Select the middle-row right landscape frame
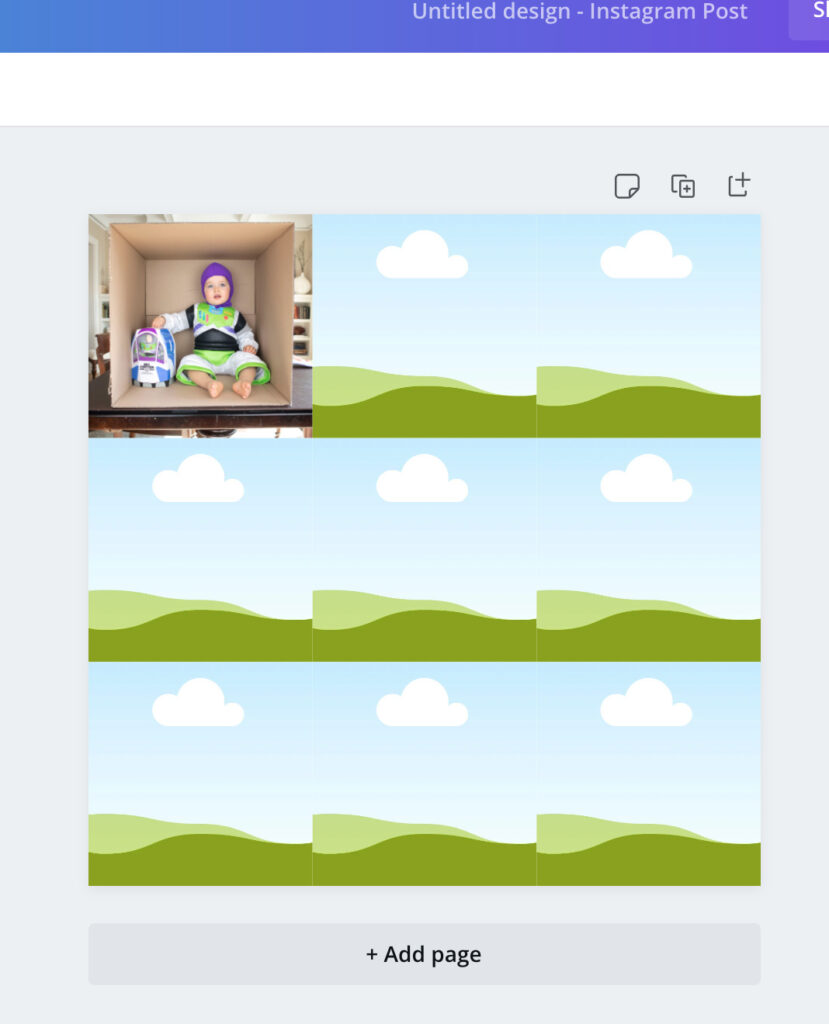Image resolution: width=829 pixels, height=1024 pixels. pyautogui.click(x=649, y=550)
